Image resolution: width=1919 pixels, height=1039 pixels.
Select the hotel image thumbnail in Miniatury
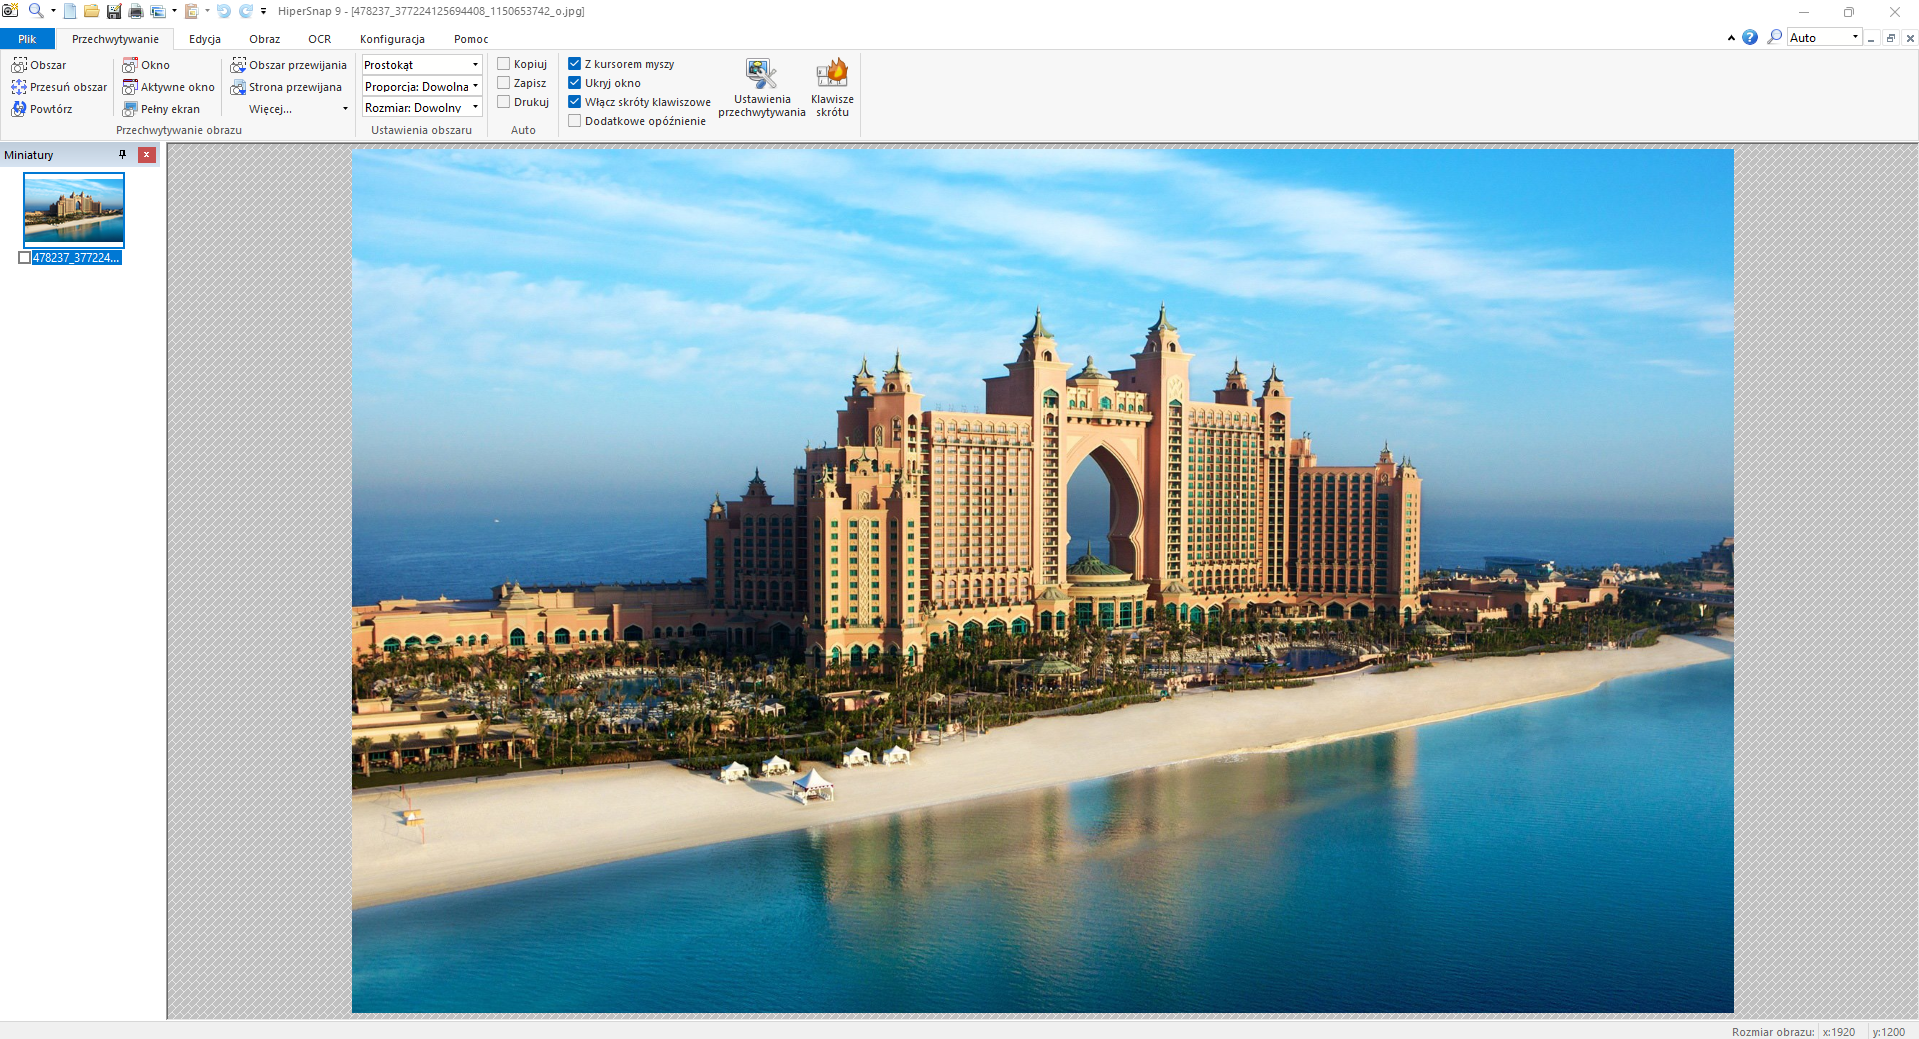point(74,210)
